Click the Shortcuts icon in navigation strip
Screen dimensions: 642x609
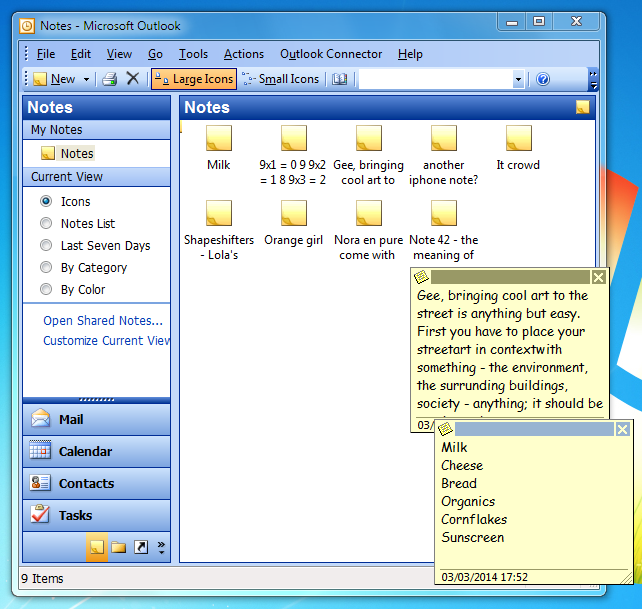pos(141,547)
